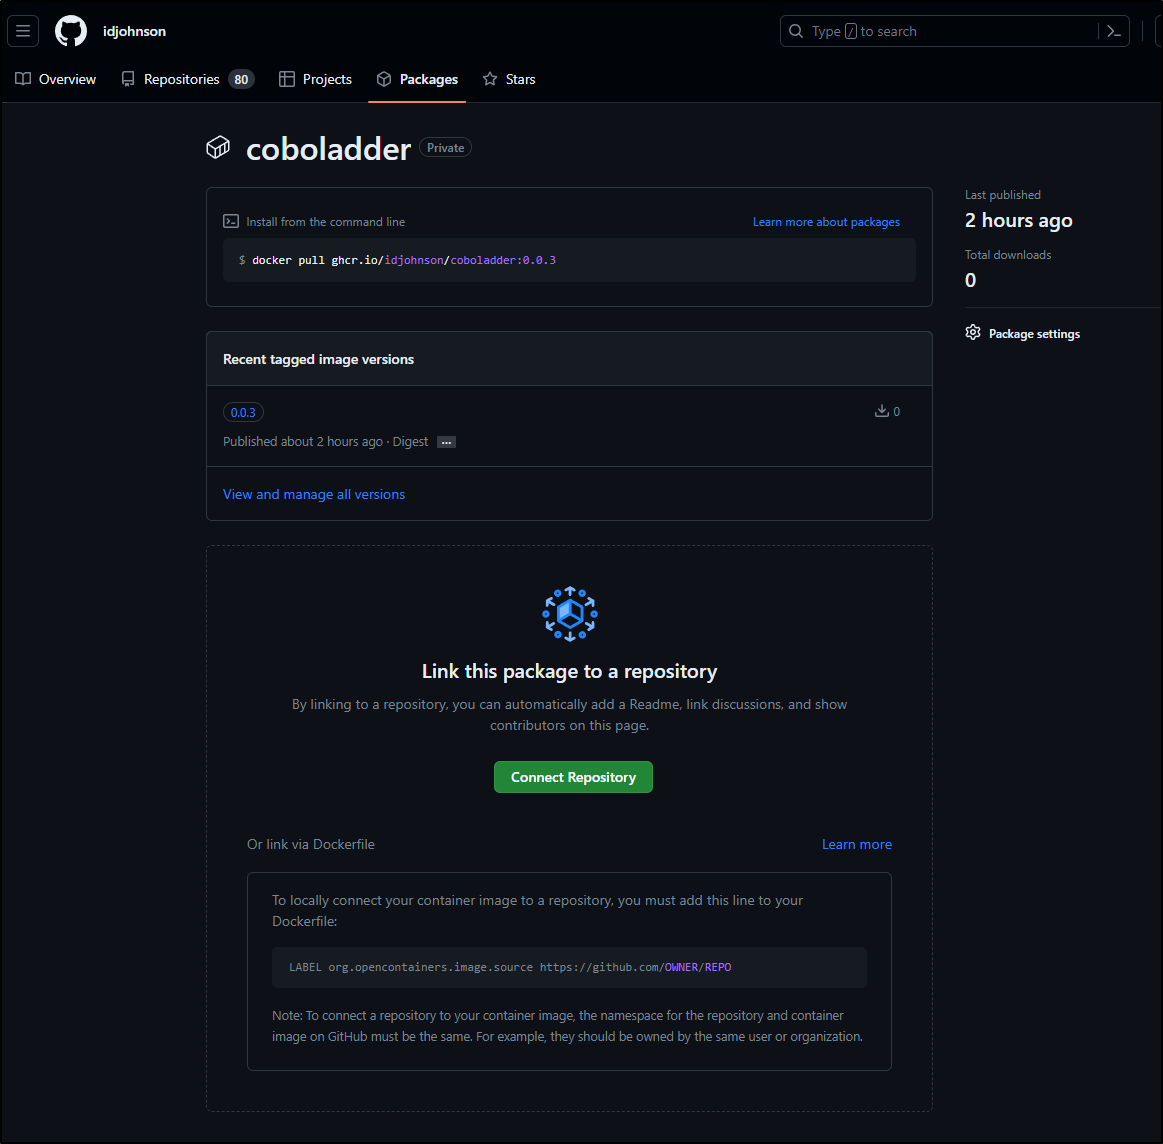This screenshot has width=1163, height=1144.
Task: Click the search input field
Action: pyautogui.click(x=954, y=31)
